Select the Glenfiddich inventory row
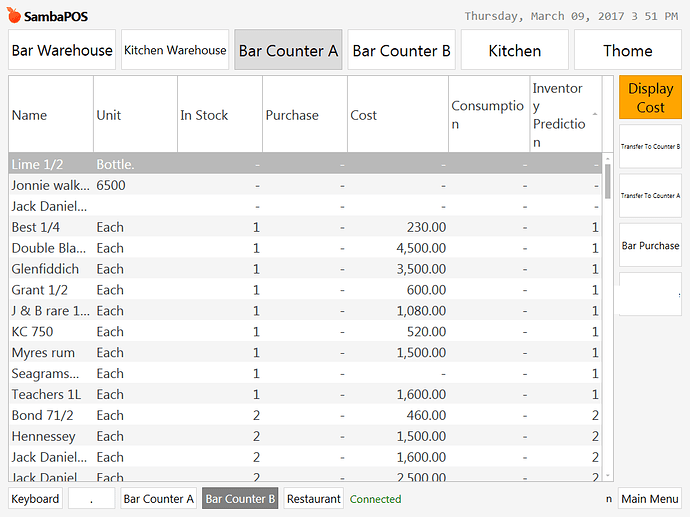This screenshot has height=517, width=690. 45,269
